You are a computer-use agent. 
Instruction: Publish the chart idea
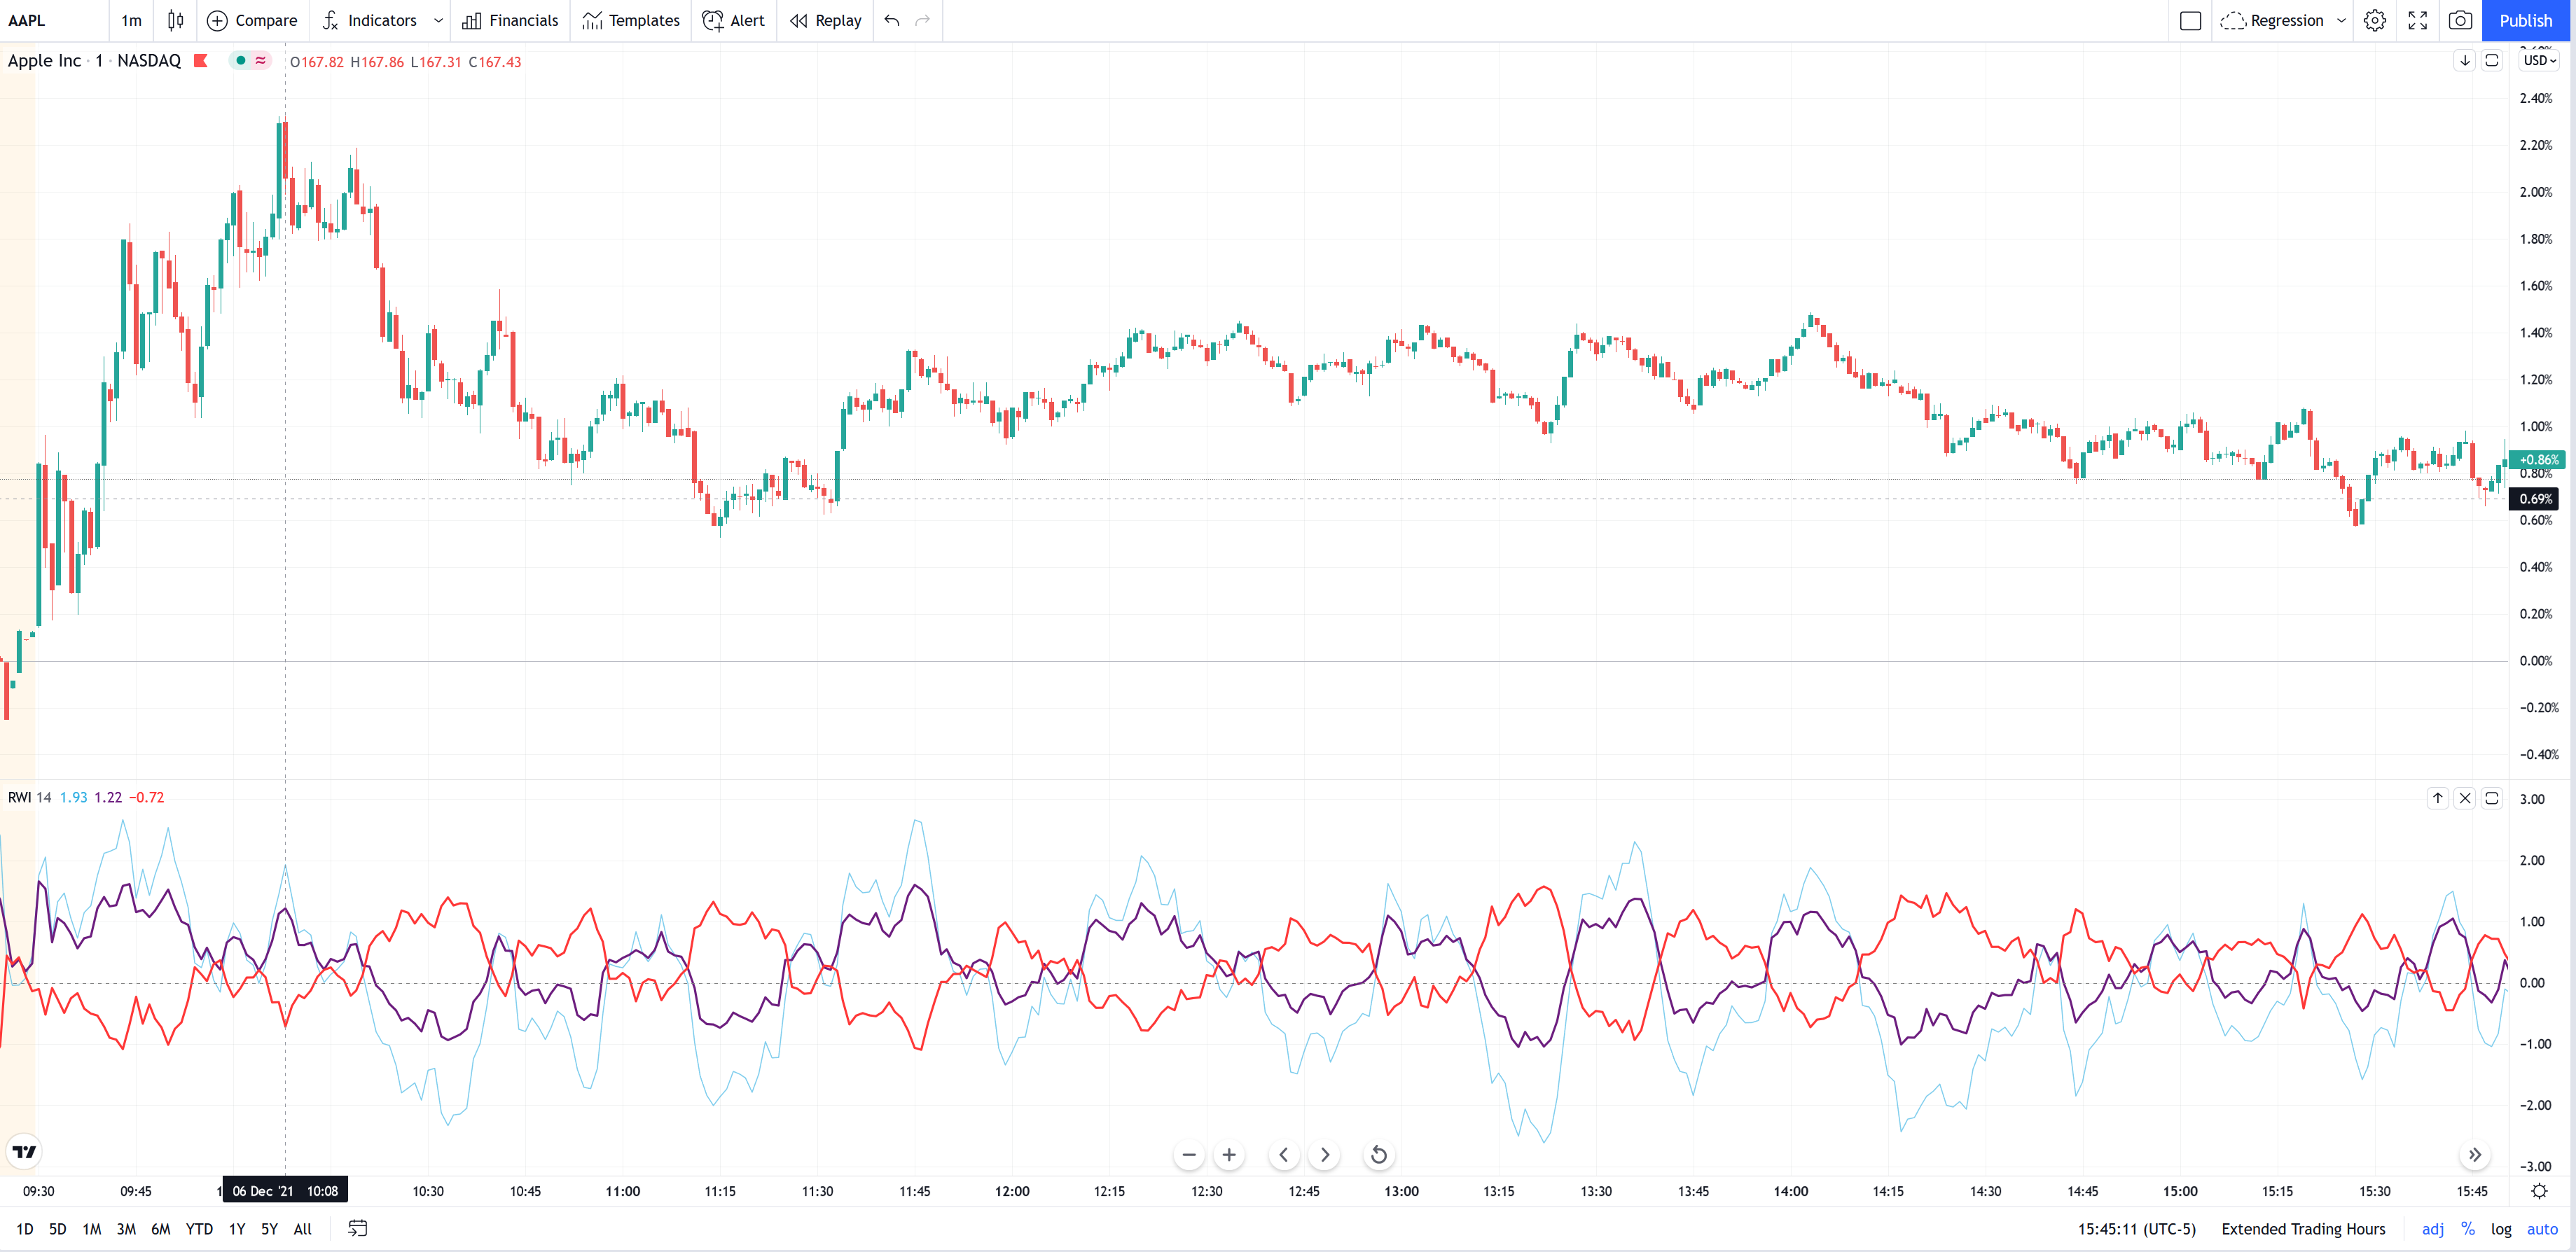(2525, 20)
